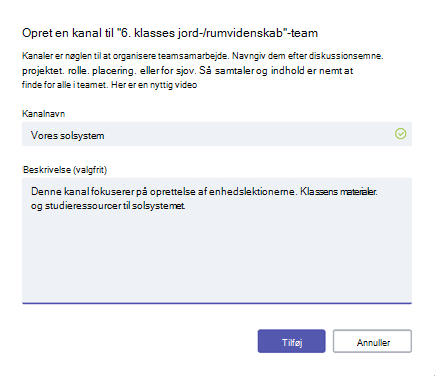The height and width of the screenshot is (376, 435).
Task: Cancel with the Annuller button
Action: [x=372, y=341]
